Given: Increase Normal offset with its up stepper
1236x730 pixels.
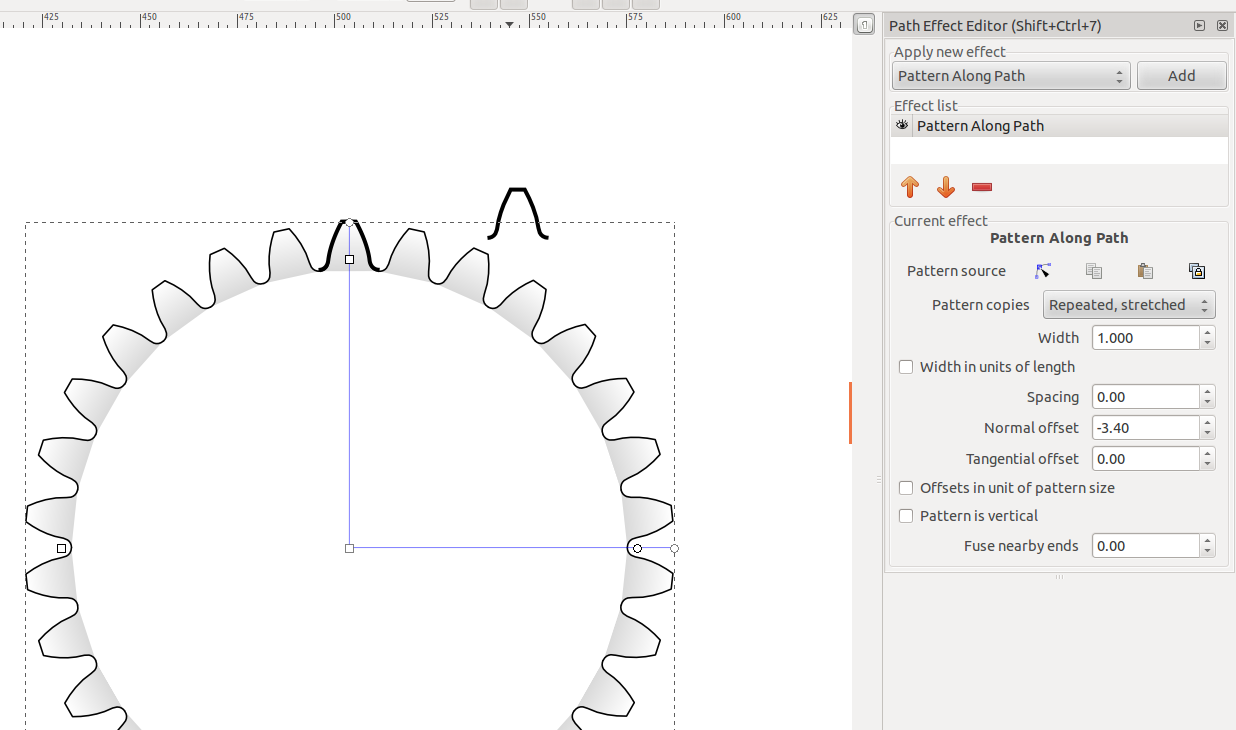Looking at the screenshot, I should (1206, 423).
